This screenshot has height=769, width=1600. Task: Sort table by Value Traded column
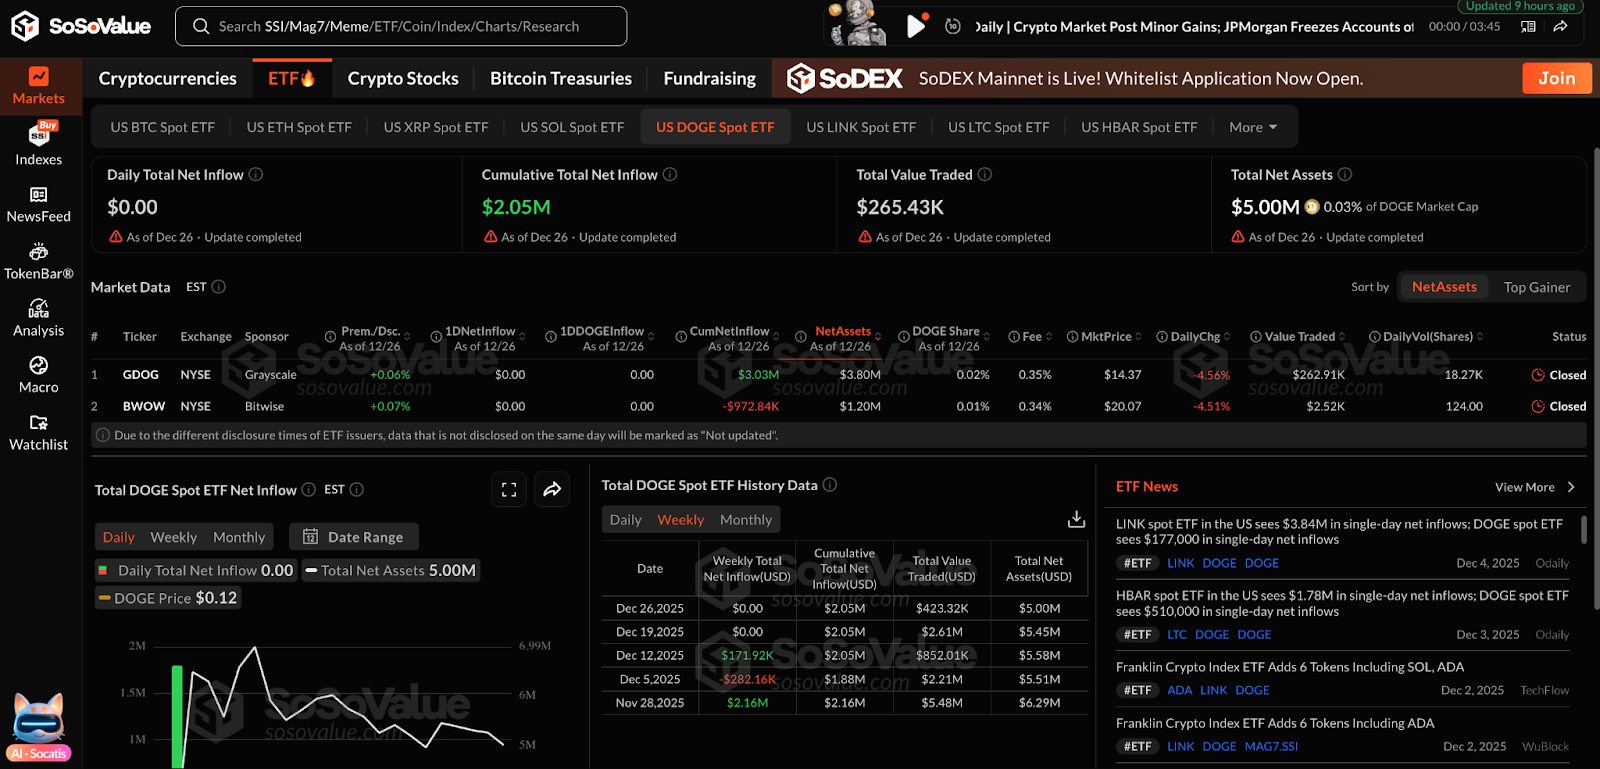[1299, 337]
